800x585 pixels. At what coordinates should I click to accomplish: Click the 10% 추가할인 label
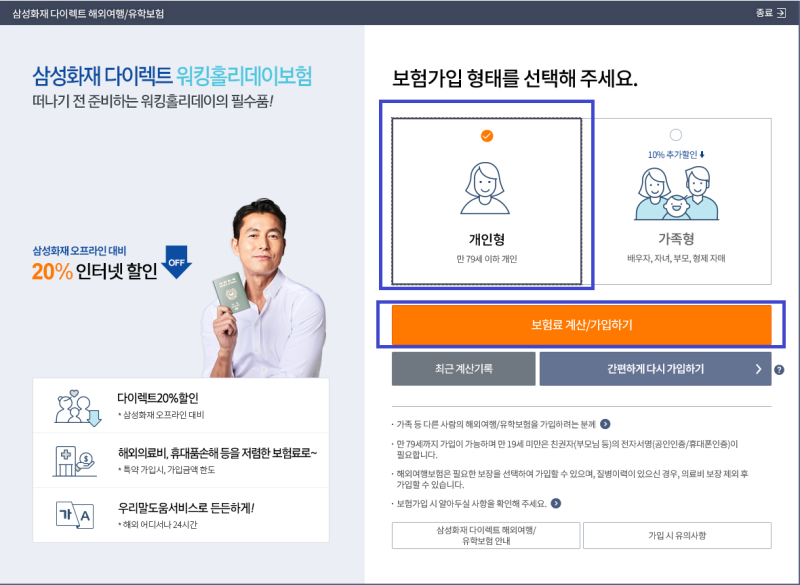tap(676, 155)
